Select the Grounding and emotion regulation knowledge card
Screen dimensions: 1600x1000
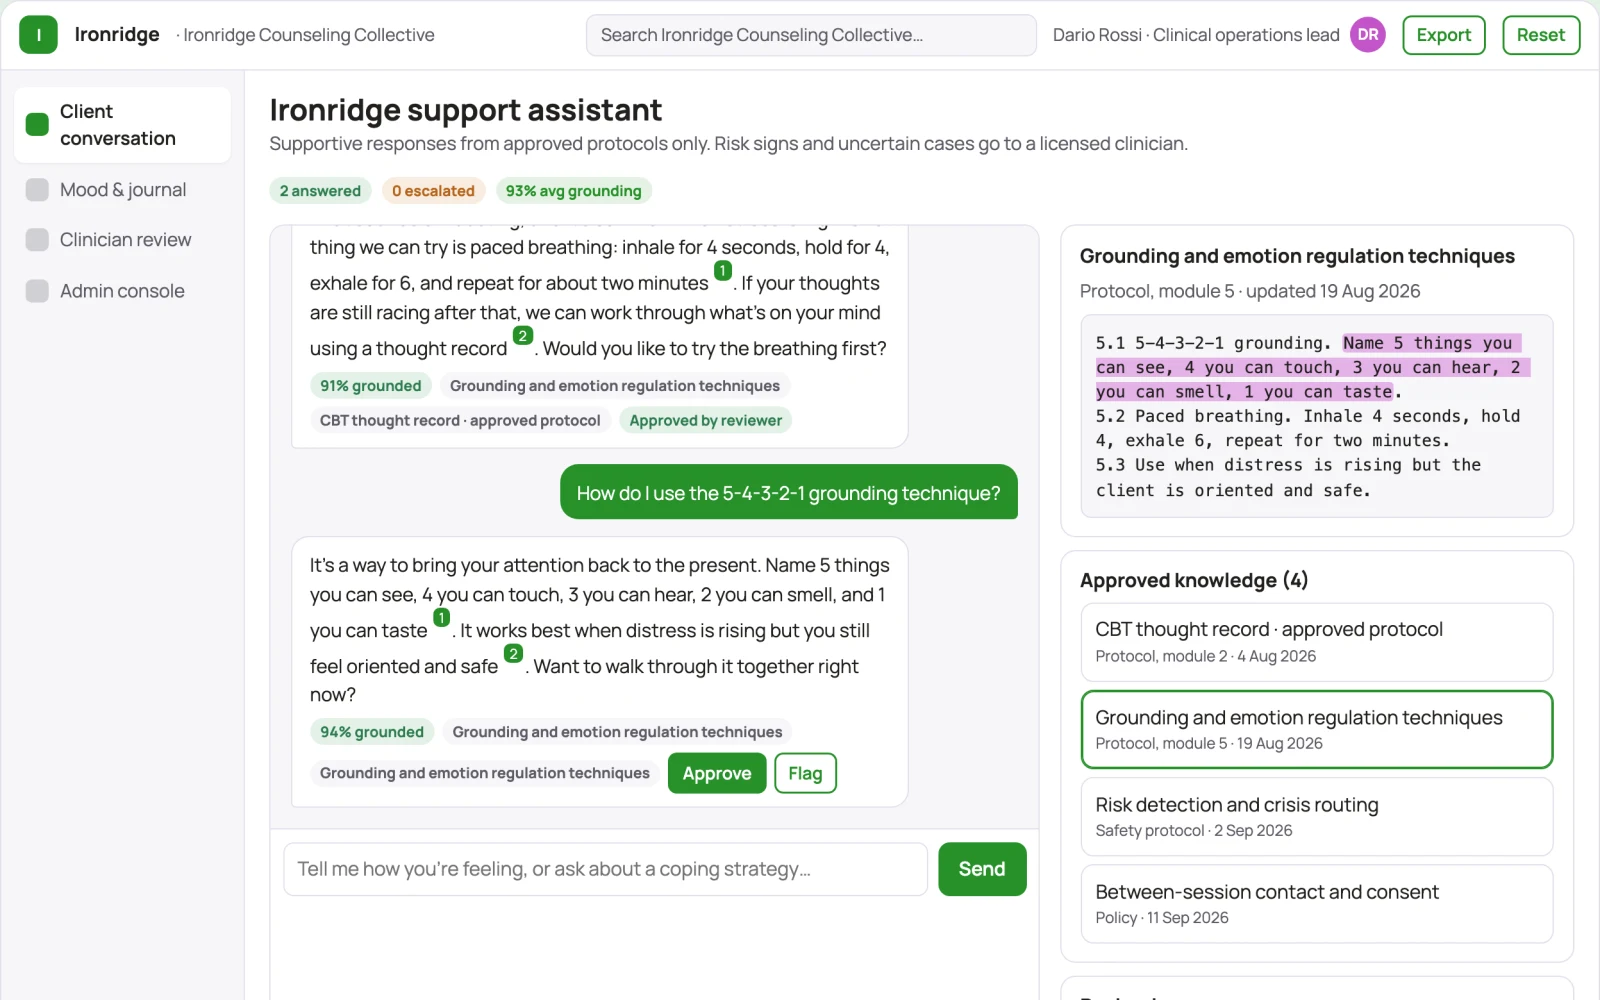[x=1316, y=729]
